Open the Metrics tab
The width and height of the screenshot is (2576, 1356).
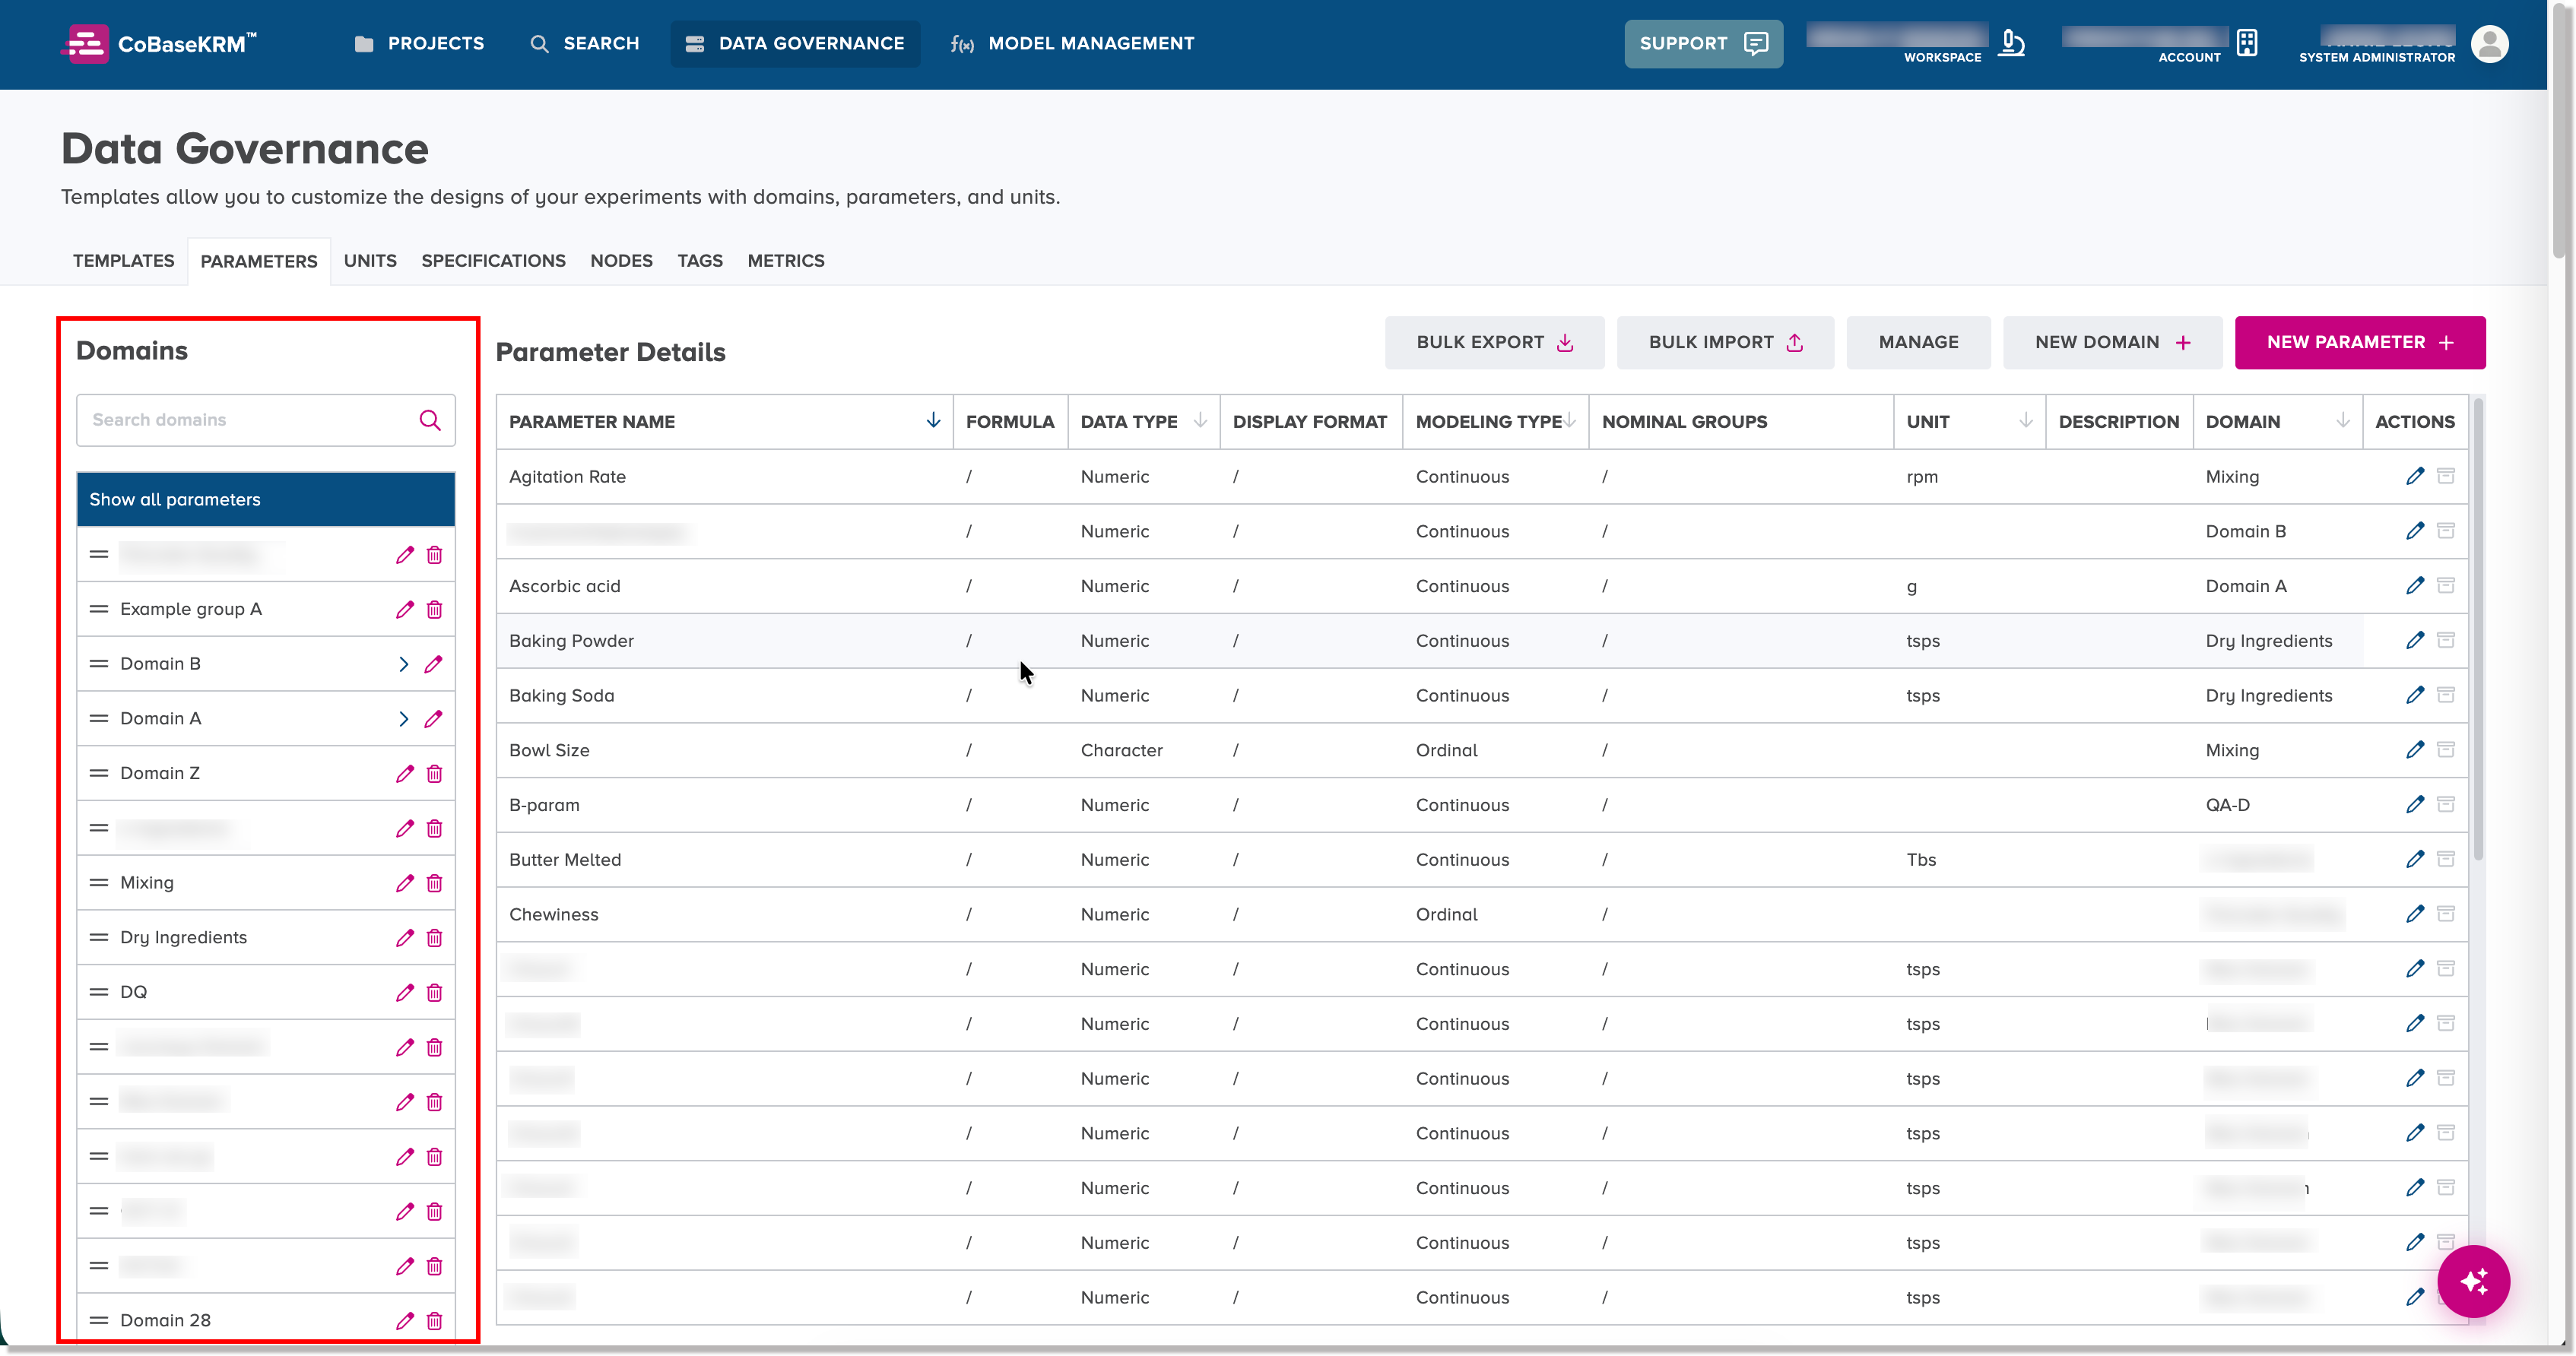786,261
